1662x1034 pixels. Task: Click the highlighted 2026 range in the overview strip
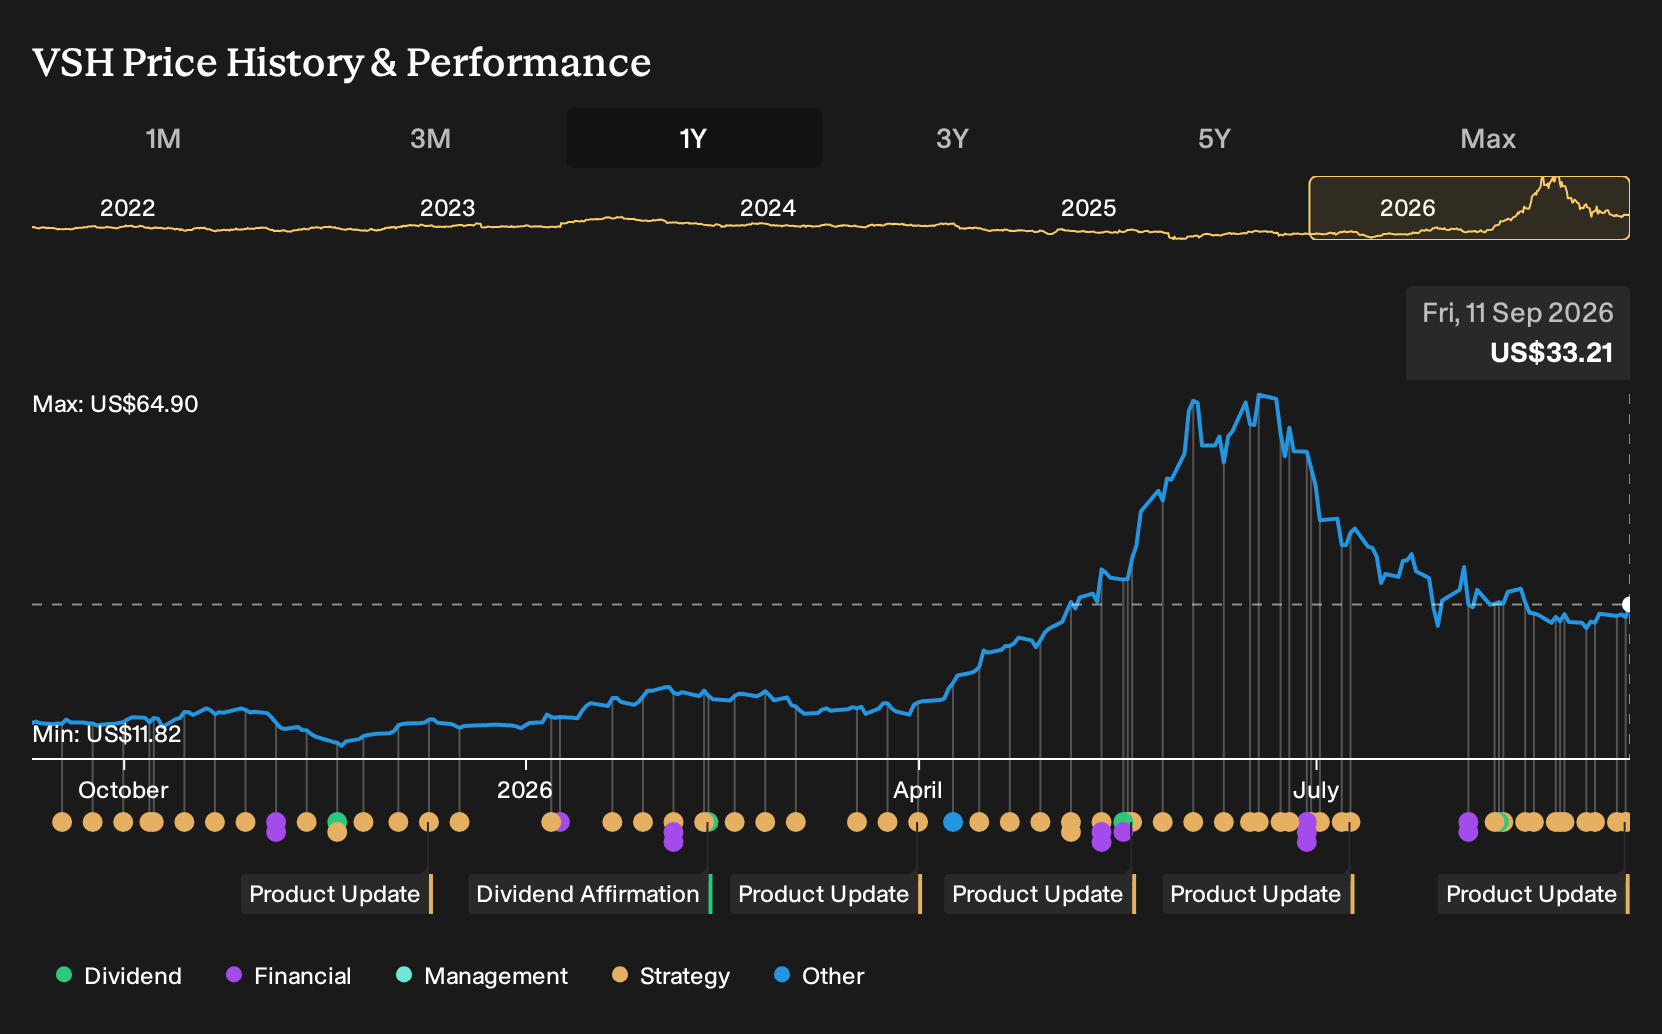click(1469, 208)
